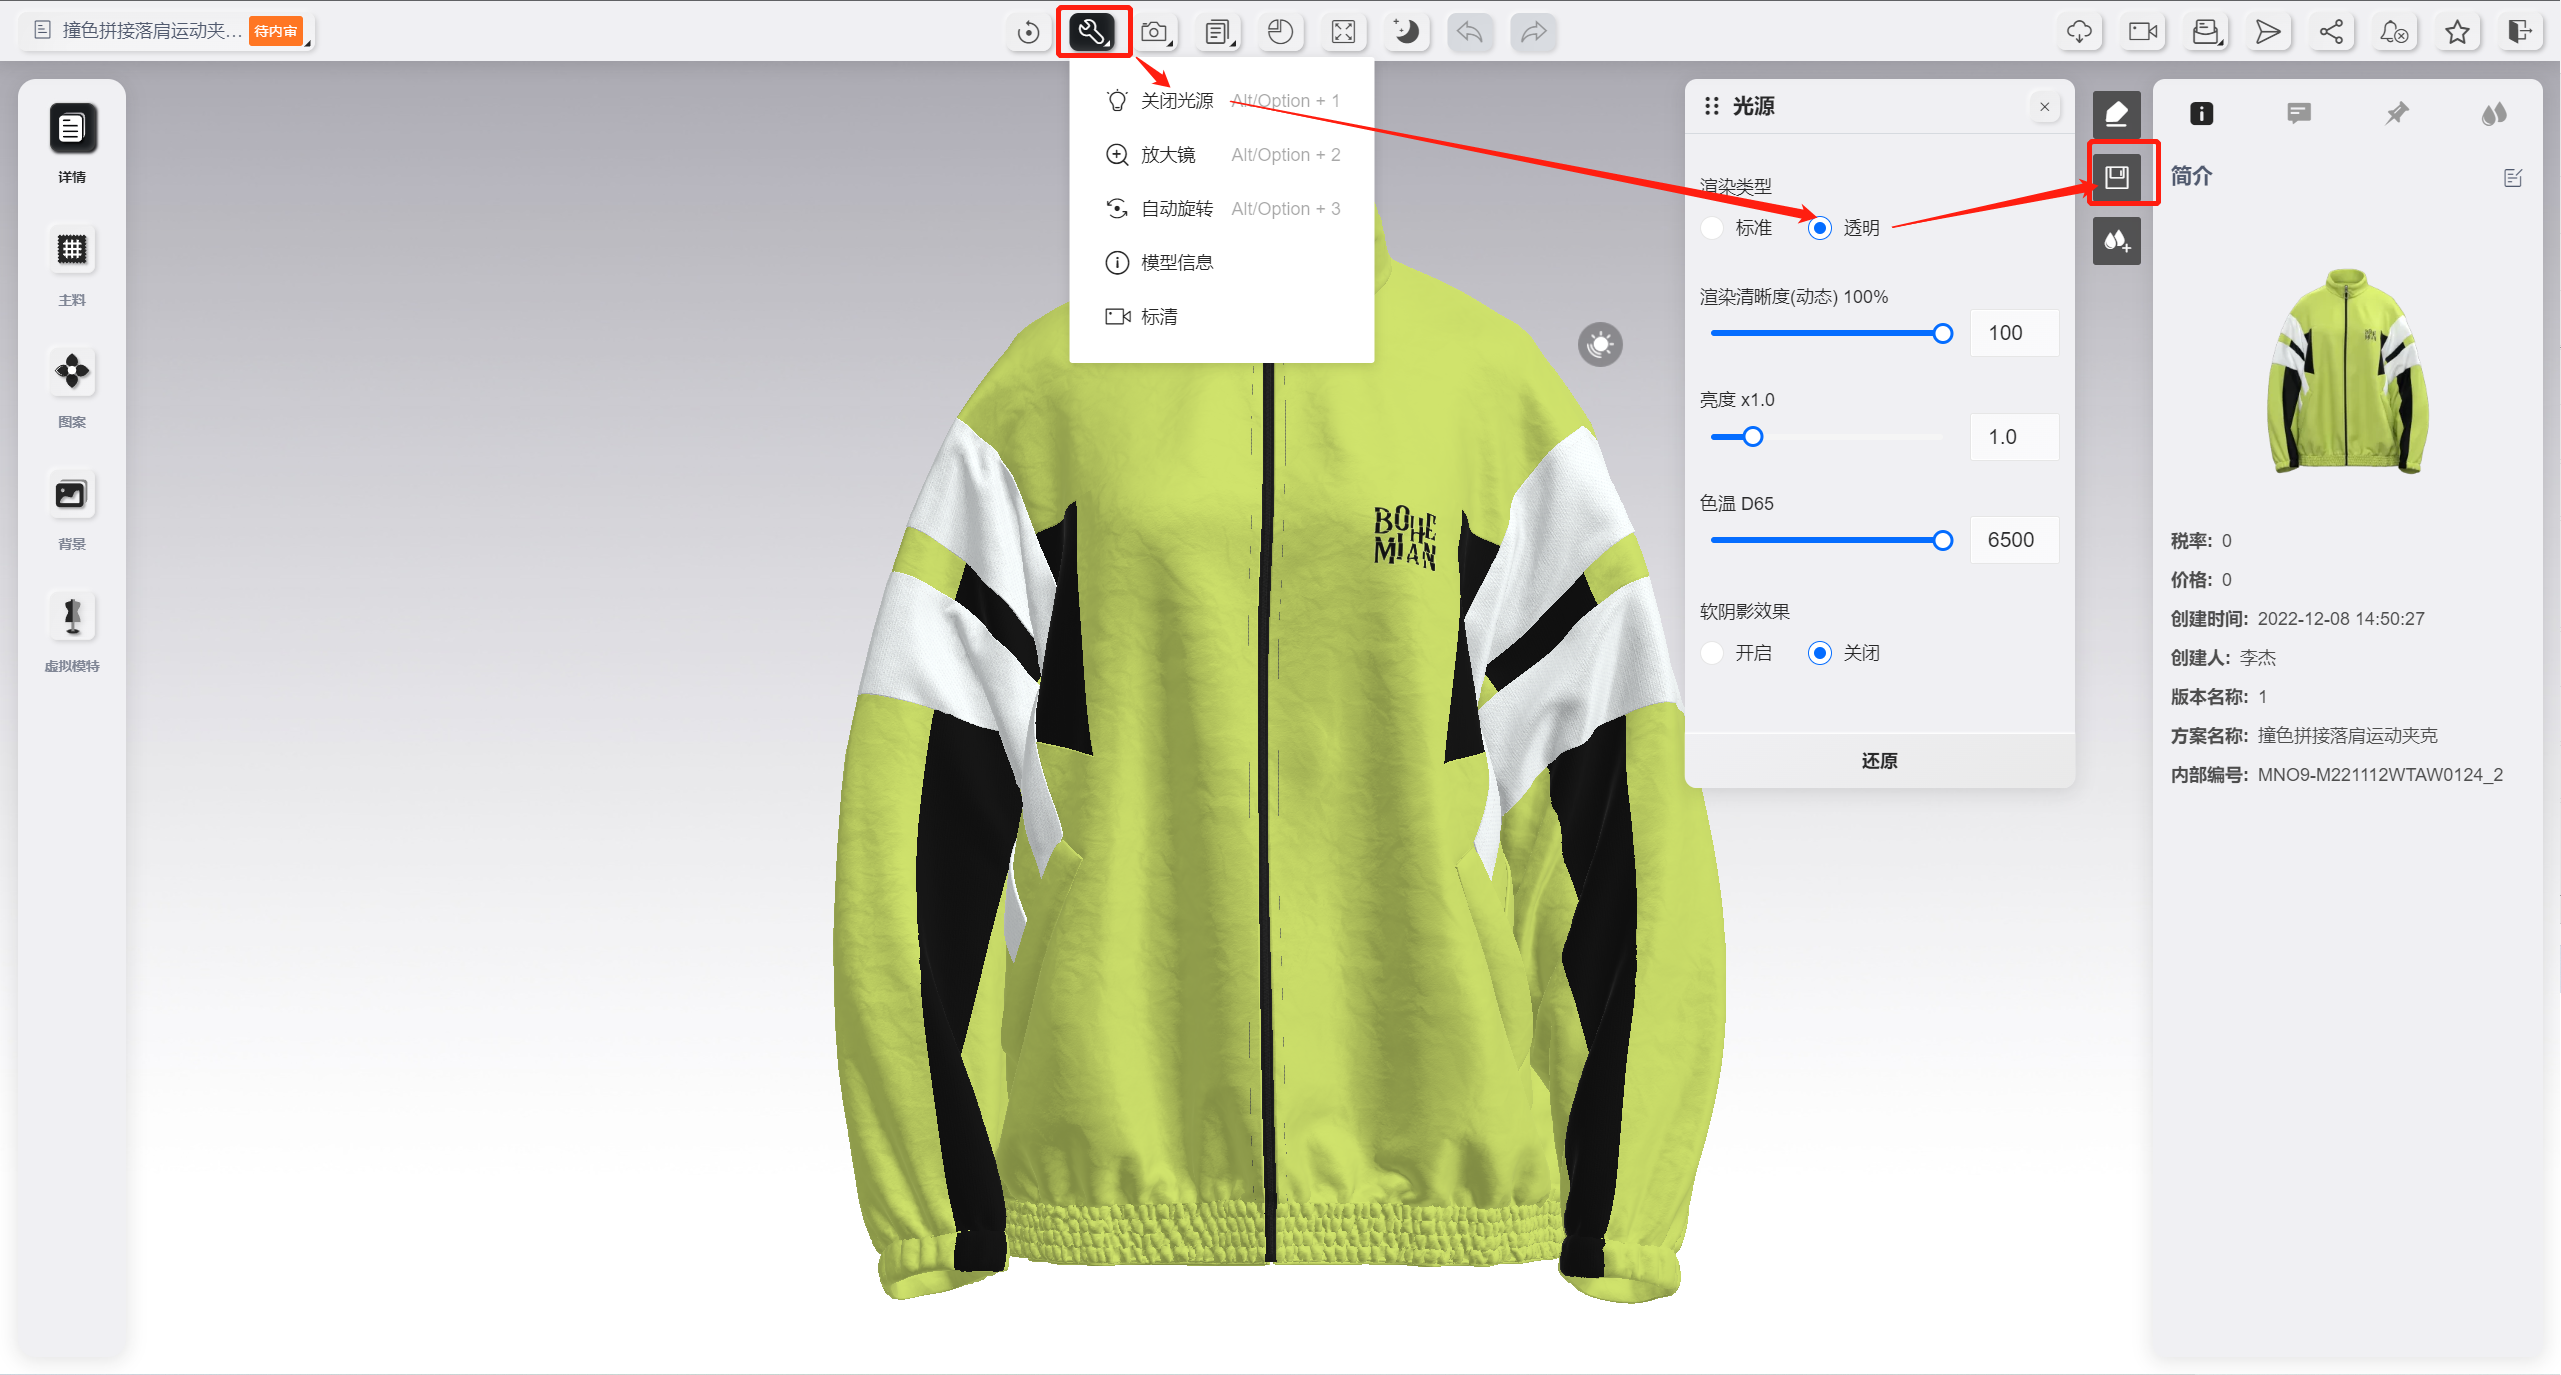Screen dimensions: 2561x1375
Task: Click the 还原 reset button
Action: click(1879, 761)
